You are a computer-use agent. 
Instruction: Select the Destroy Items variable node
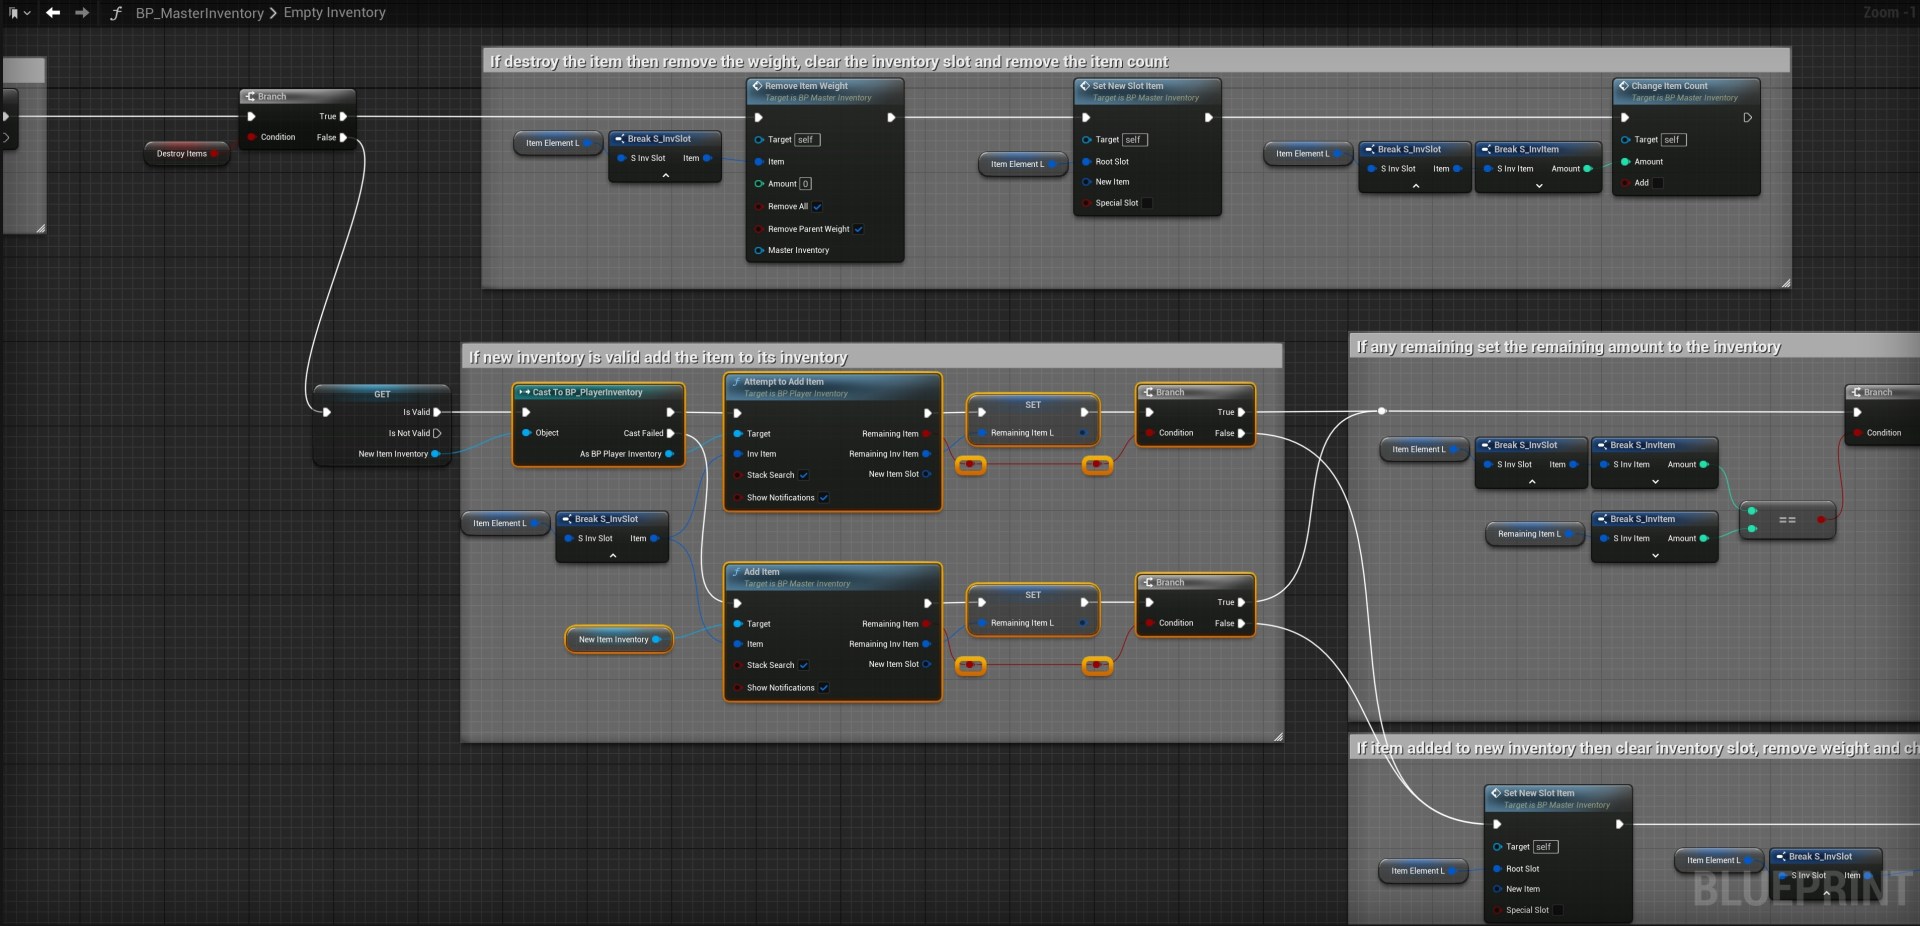click(x=185, y=154)
